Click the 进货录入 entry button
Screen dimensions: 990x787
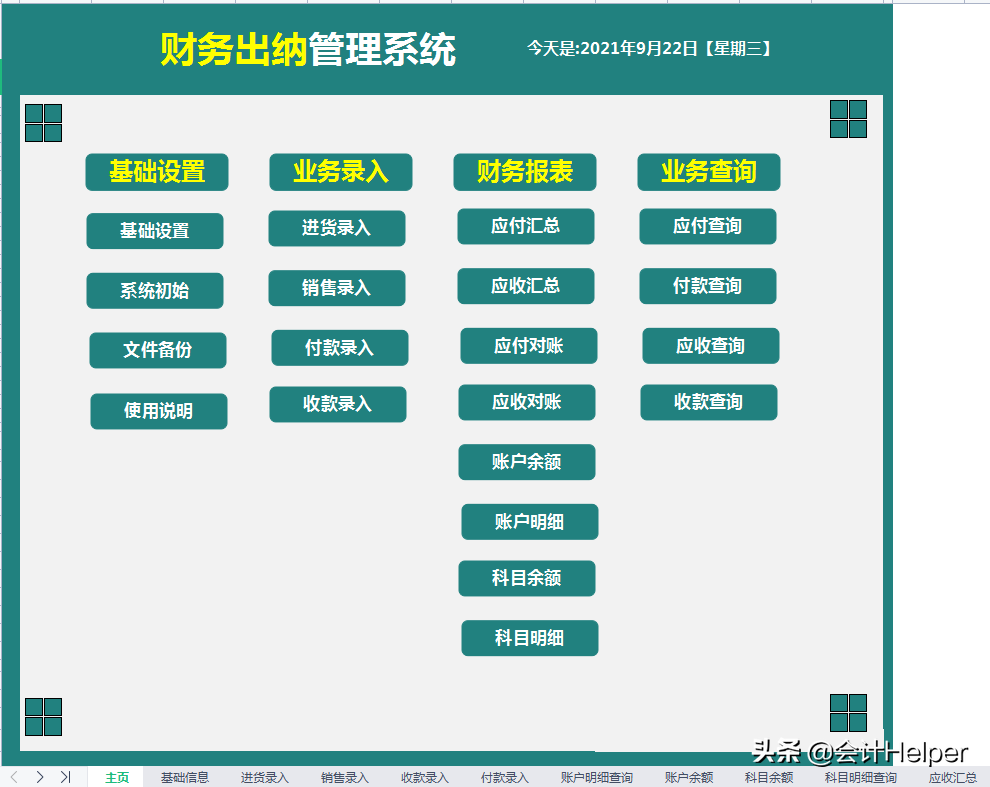[x=337, y=228]
